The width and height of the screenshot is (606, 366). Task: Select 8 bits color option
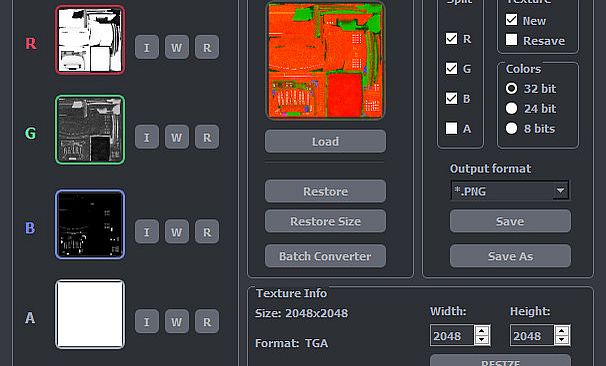pos(511,128)
